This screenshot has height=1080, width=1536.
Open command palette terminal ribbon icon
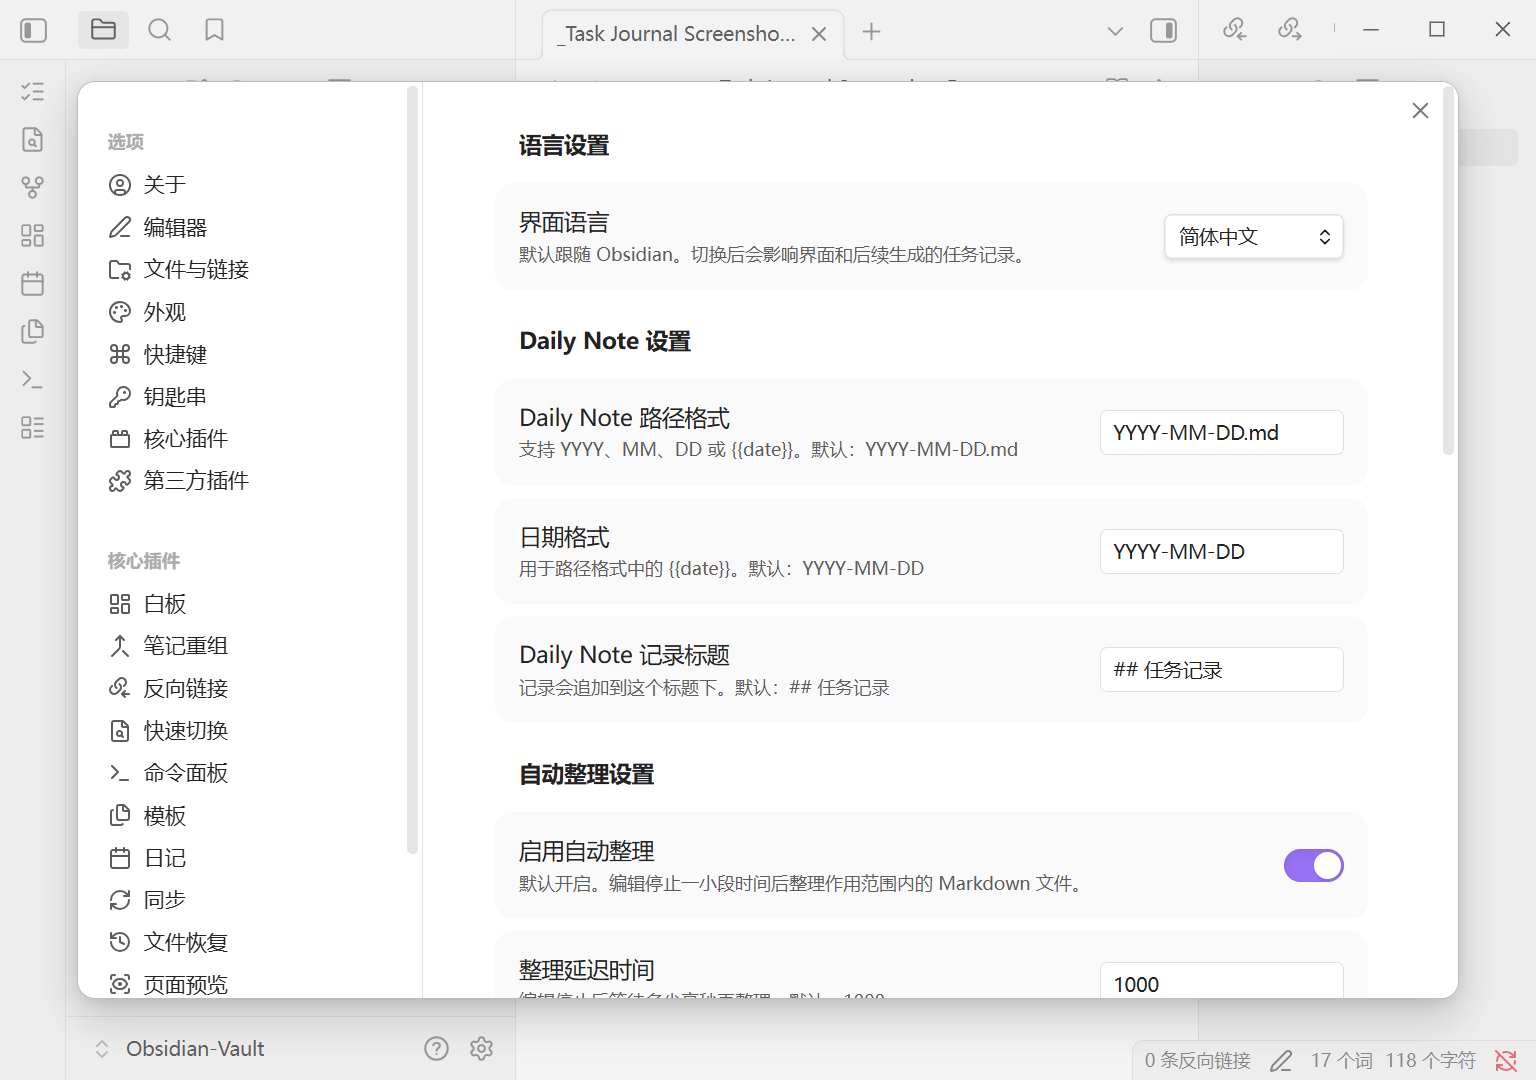tap(33, 379)
